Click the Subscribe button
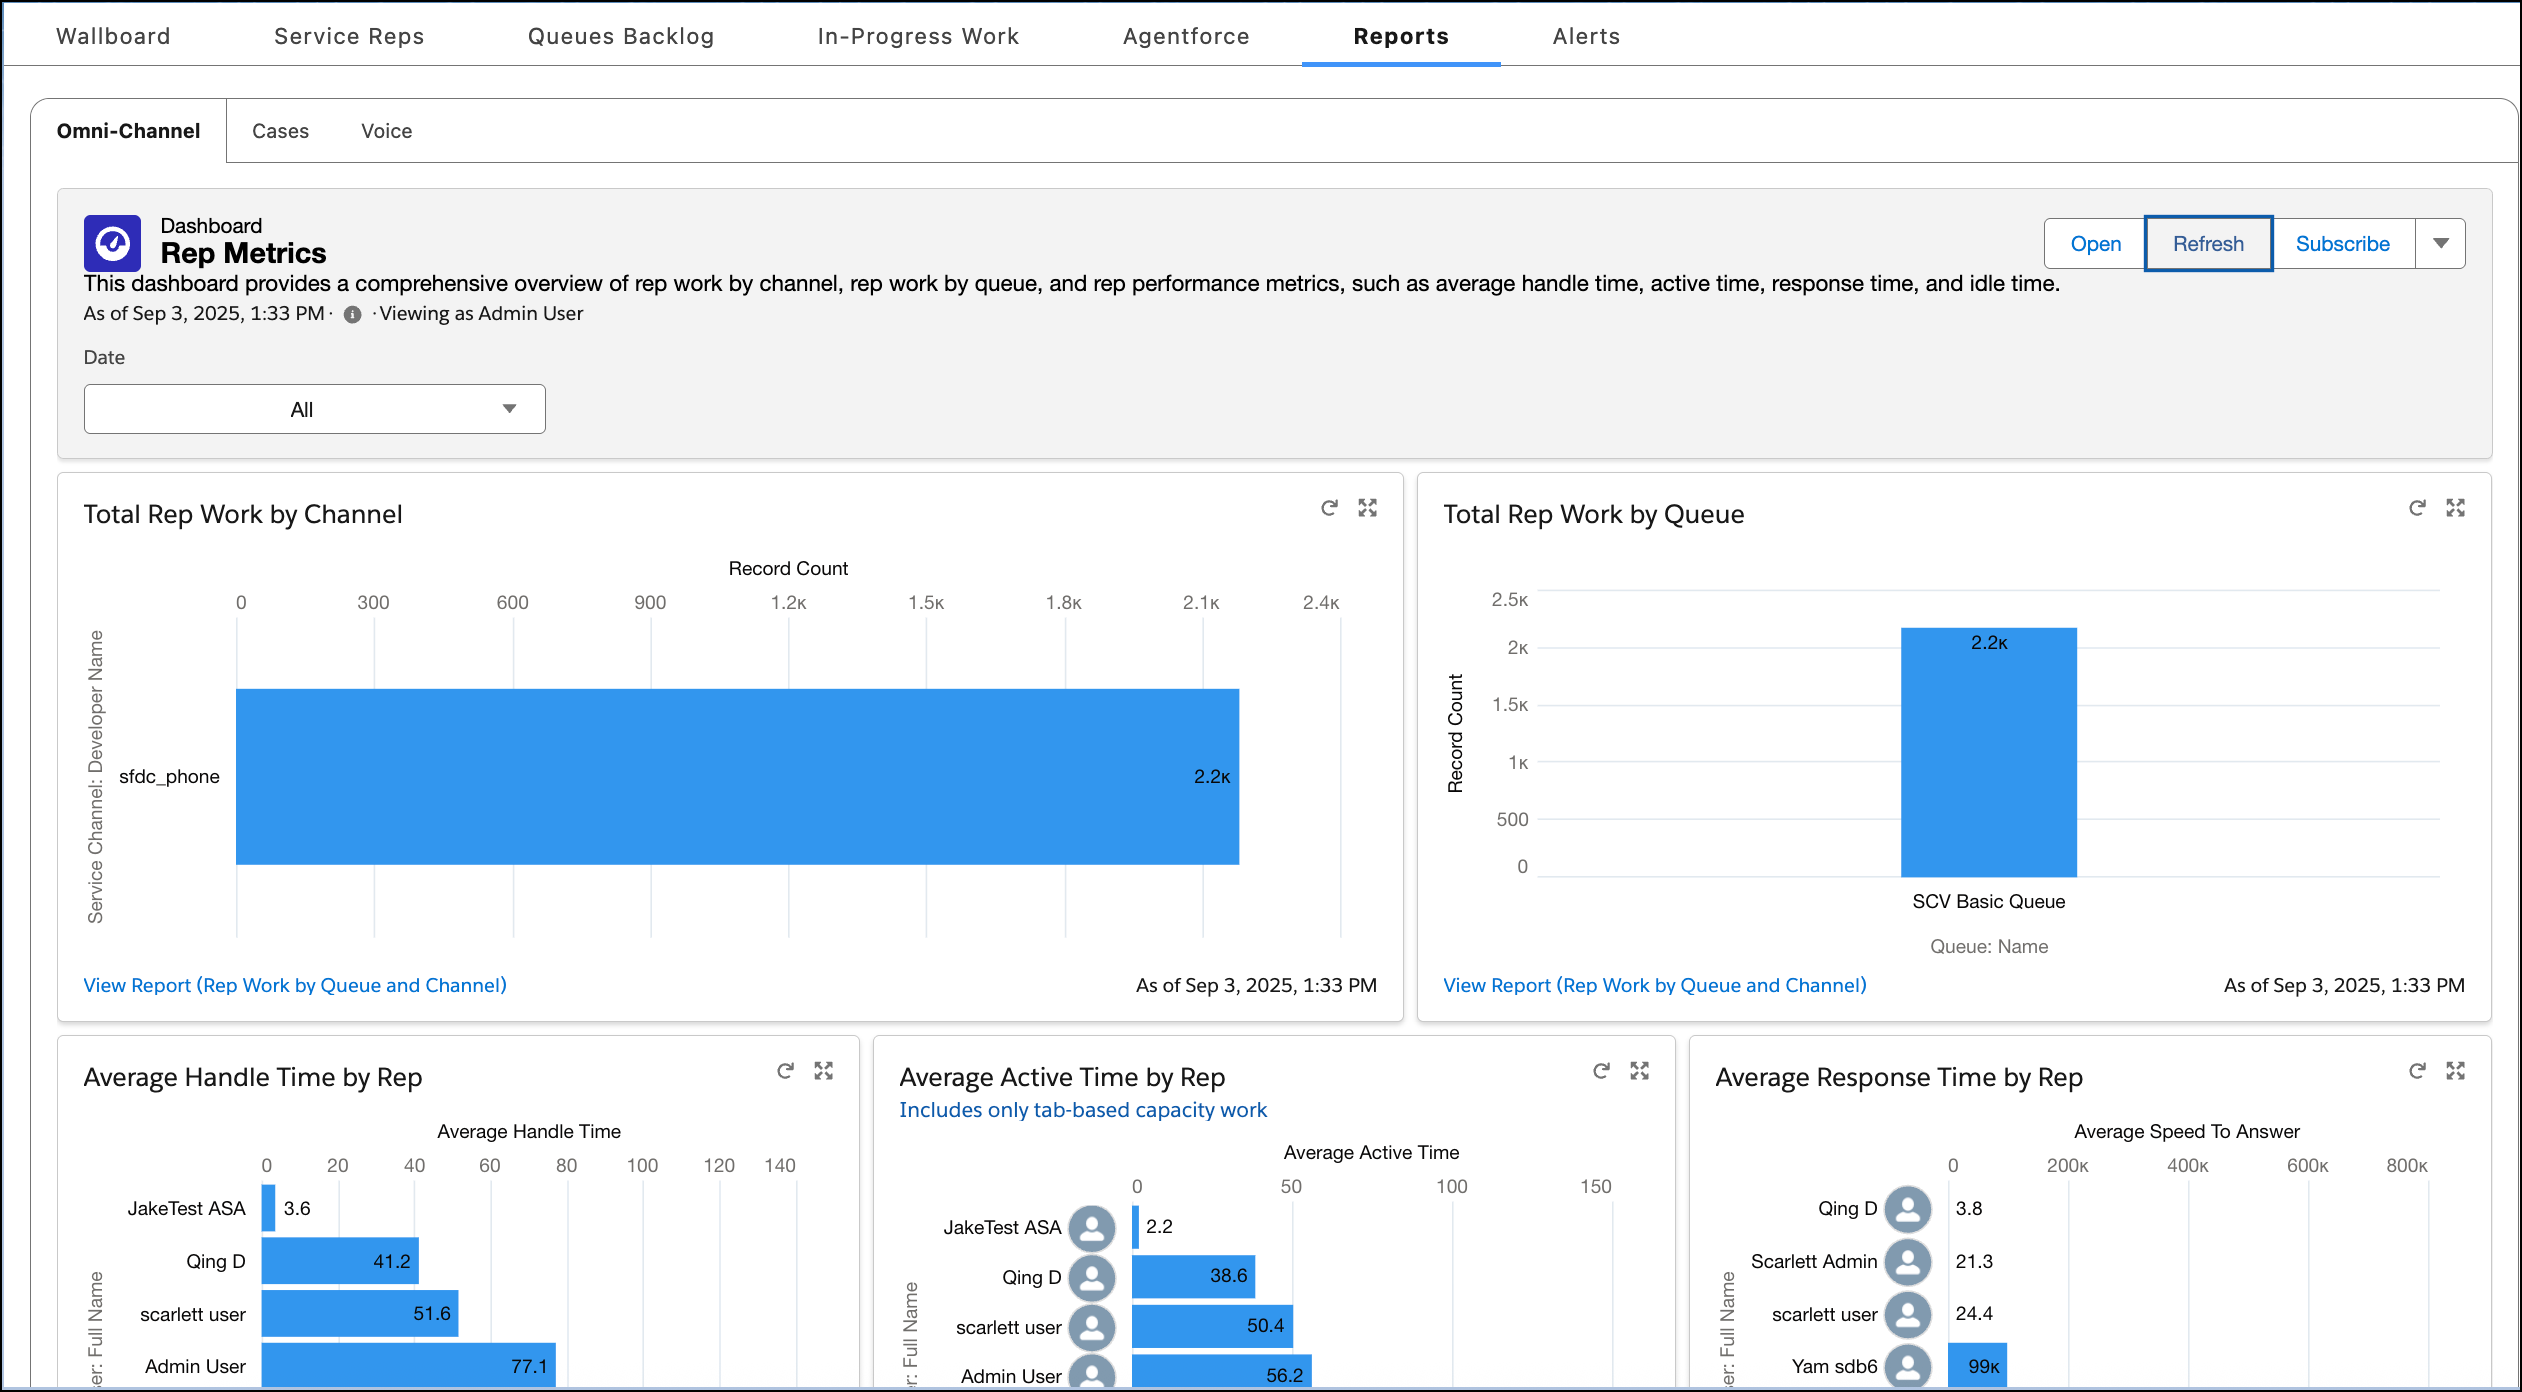The width and height of the screenshot is (2522, 1392). 2342,244
